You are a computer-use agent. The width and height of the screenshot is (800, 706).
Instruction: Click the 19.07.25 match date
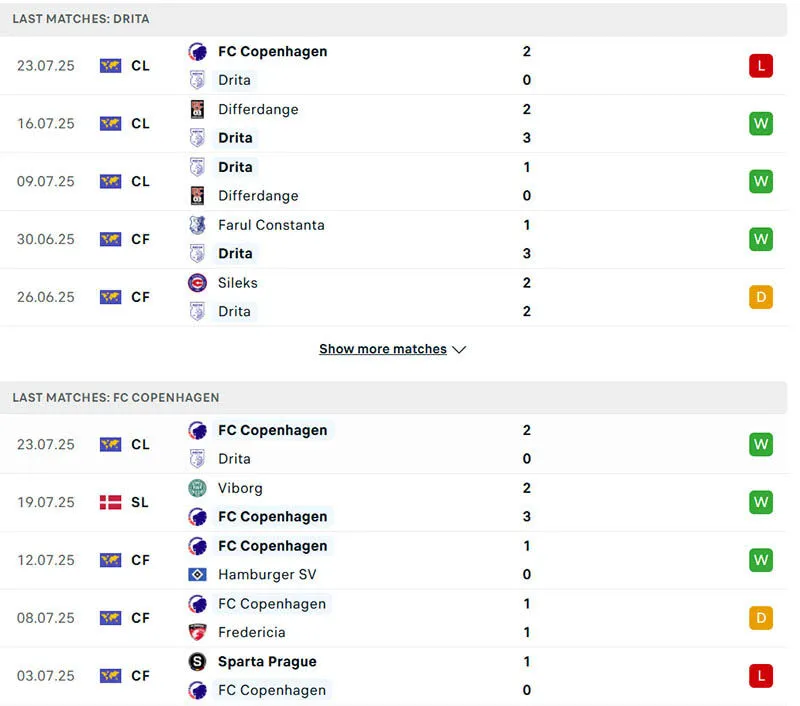pyautogui.click(x=46, y=503)
